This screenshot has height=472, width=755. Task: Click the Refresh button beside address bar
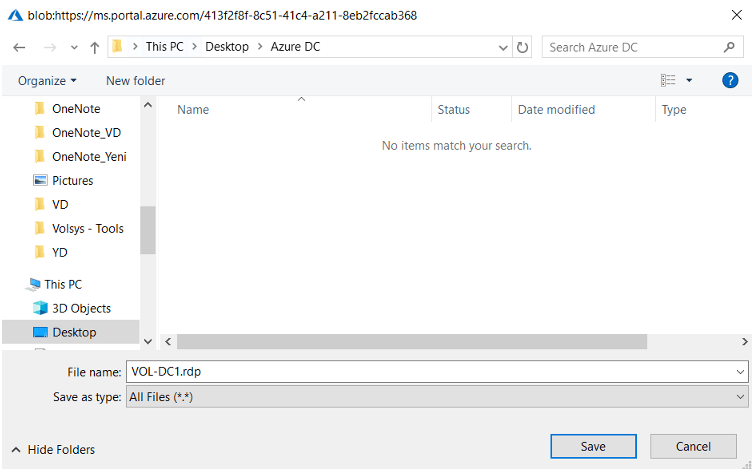523,47
